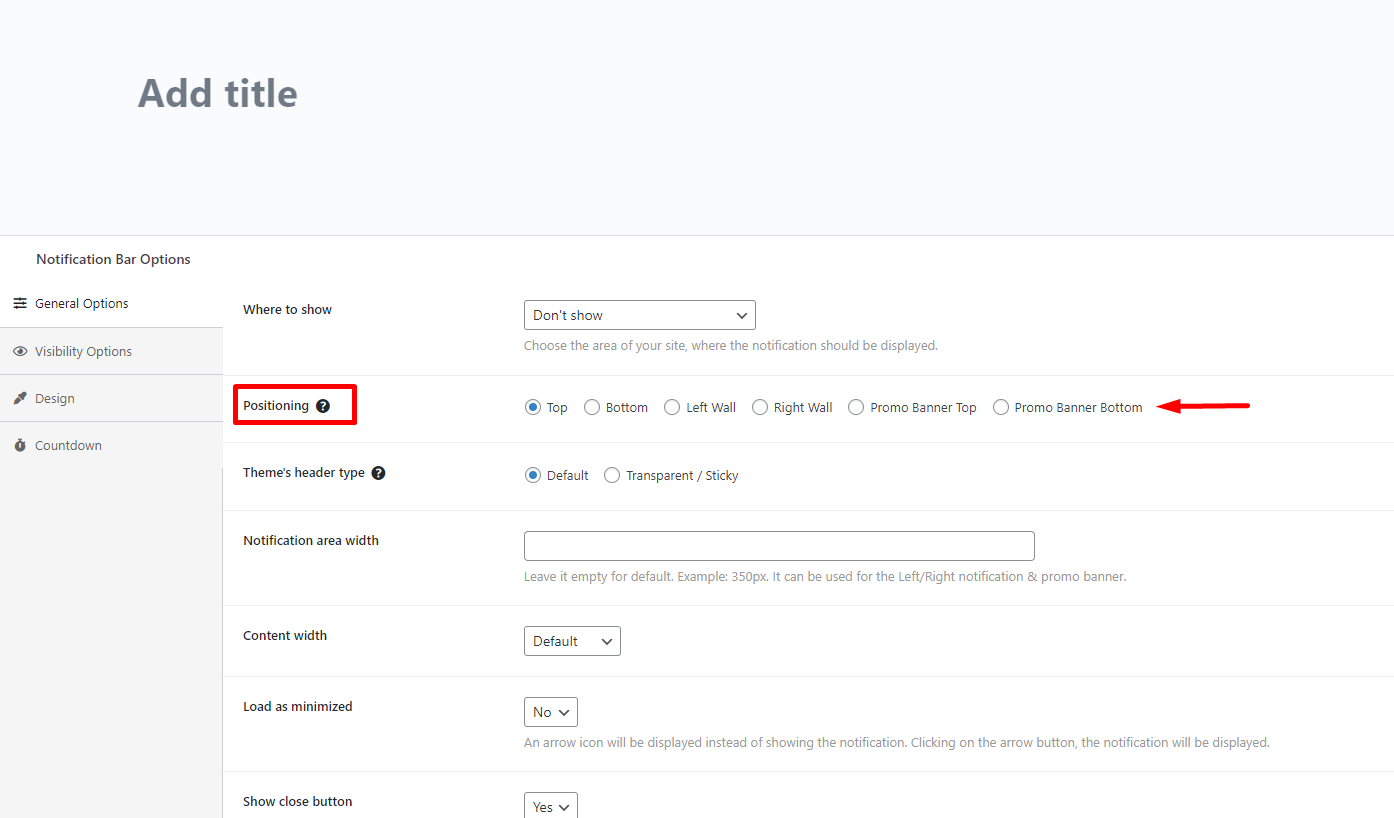Select Promo Banner Bottom radio option
1394x818 pixels.
coord(1001,407)
